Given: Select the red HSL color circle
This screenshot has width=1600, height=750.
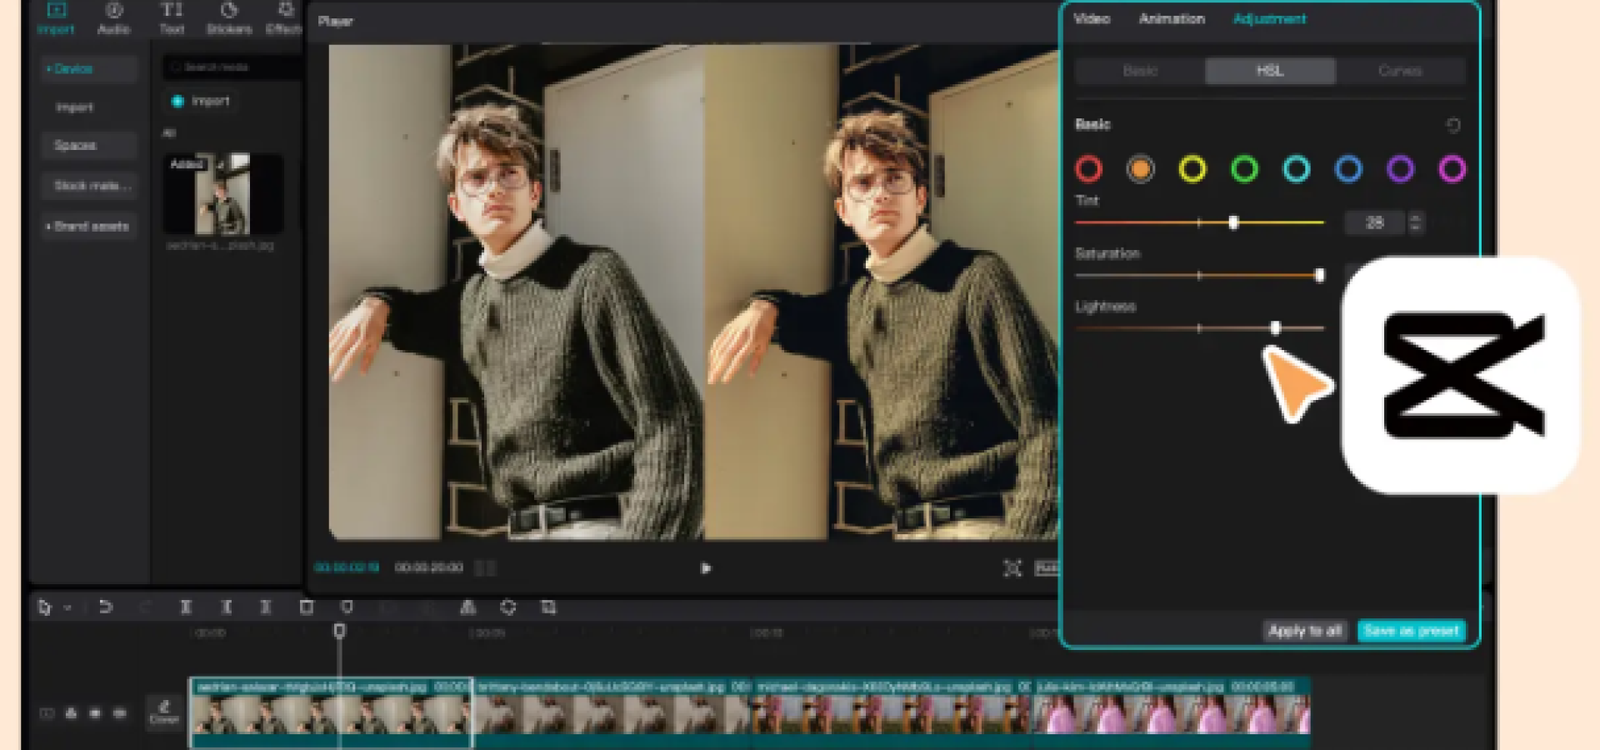Looking at the screenshot, I should (1089, 169).
